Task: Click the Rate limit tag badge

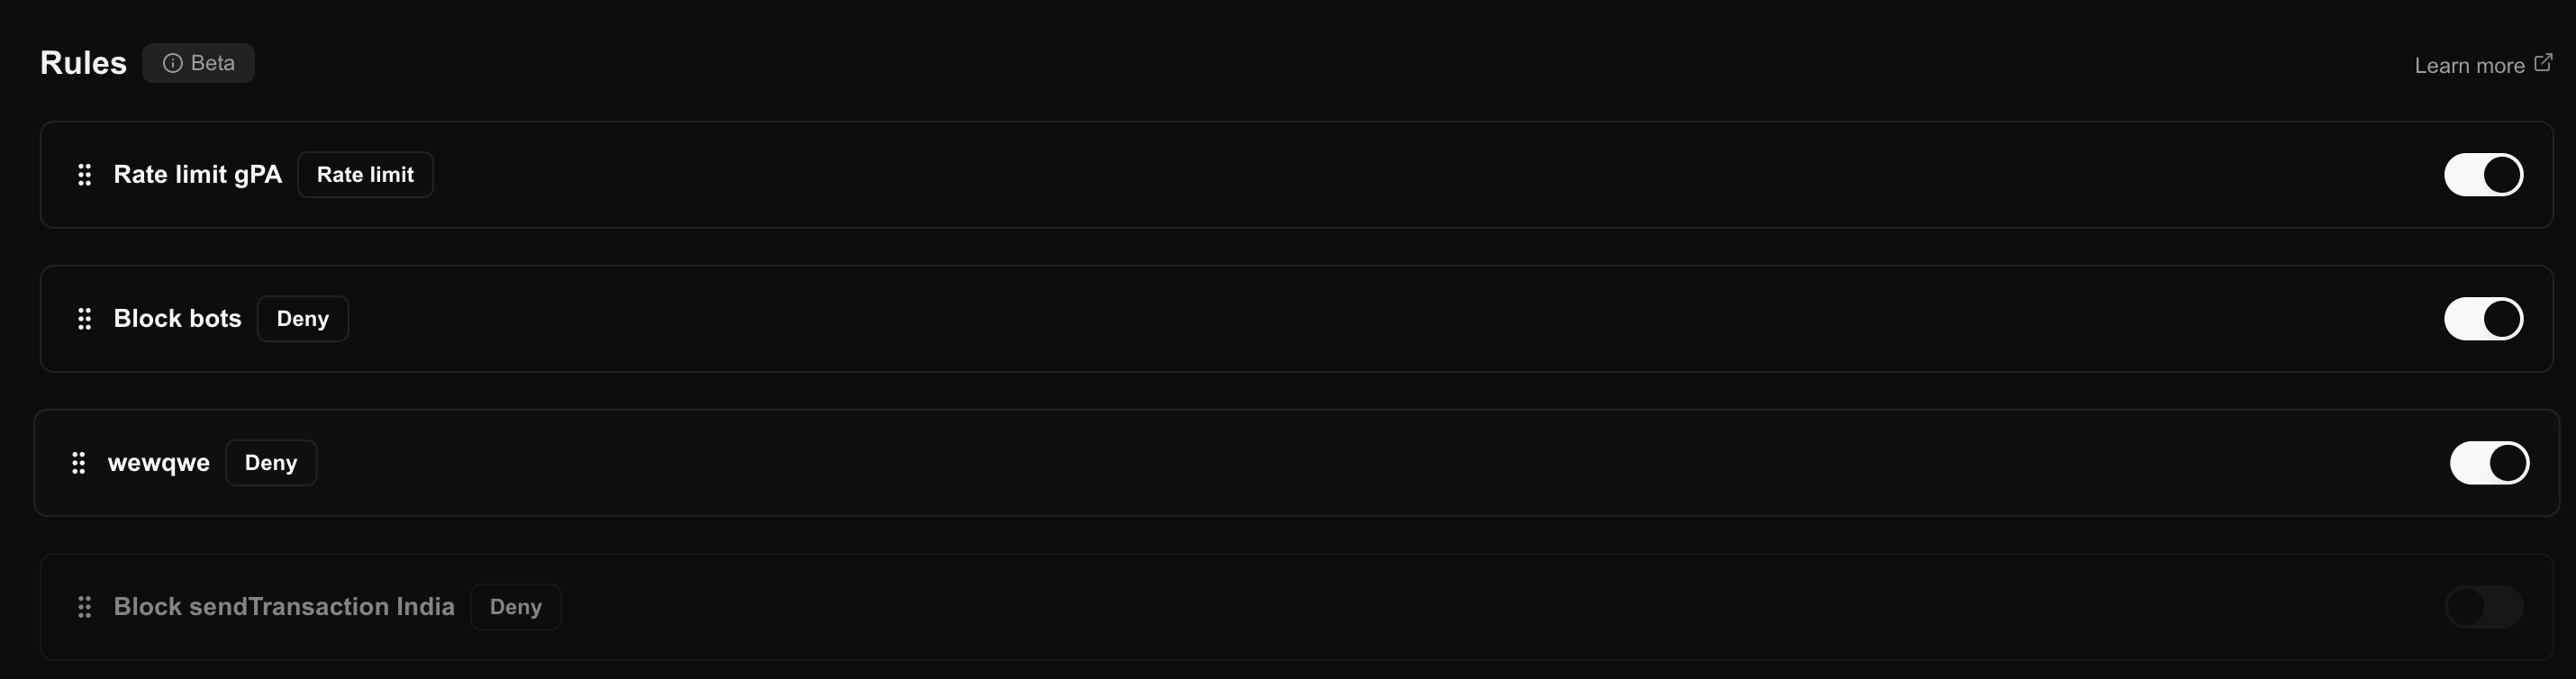Action: point(365,175)
